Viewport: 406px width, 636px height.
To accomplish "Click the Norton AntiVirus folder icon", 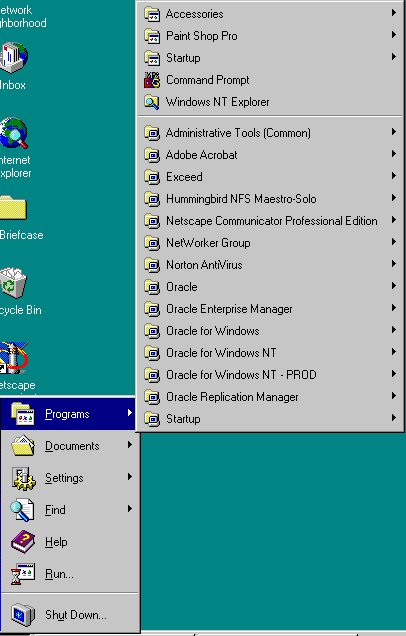I will click(152, 265).
